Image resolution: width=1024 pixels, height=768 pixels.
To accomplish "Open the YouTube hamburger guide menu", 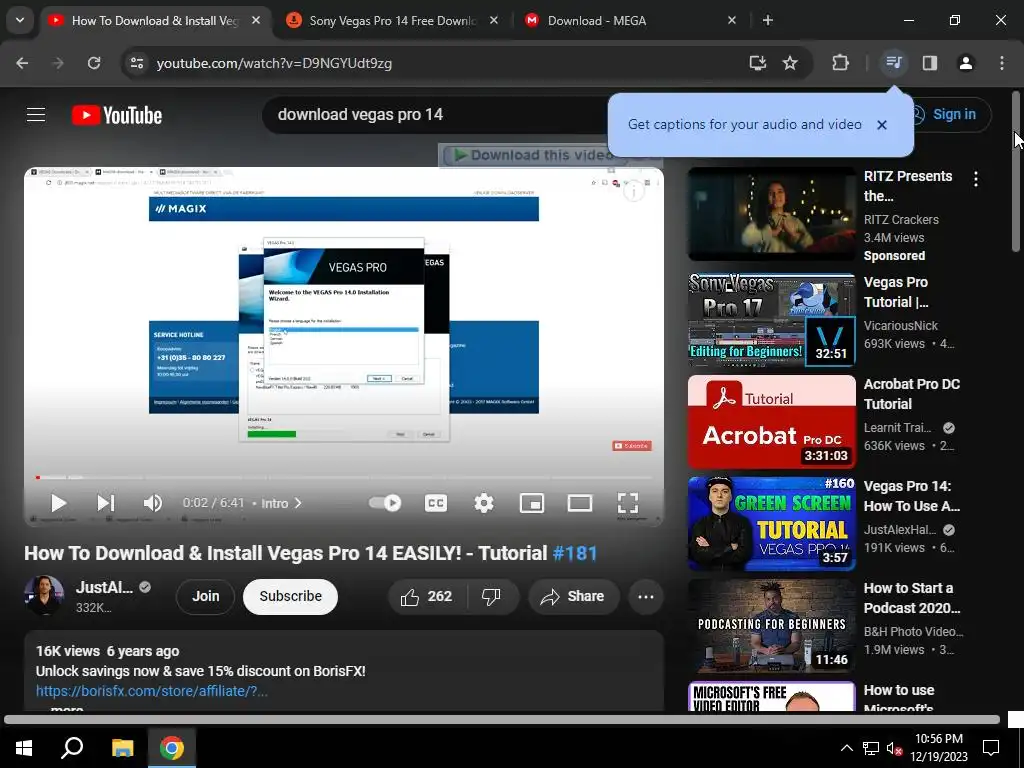I will [36, 115].
